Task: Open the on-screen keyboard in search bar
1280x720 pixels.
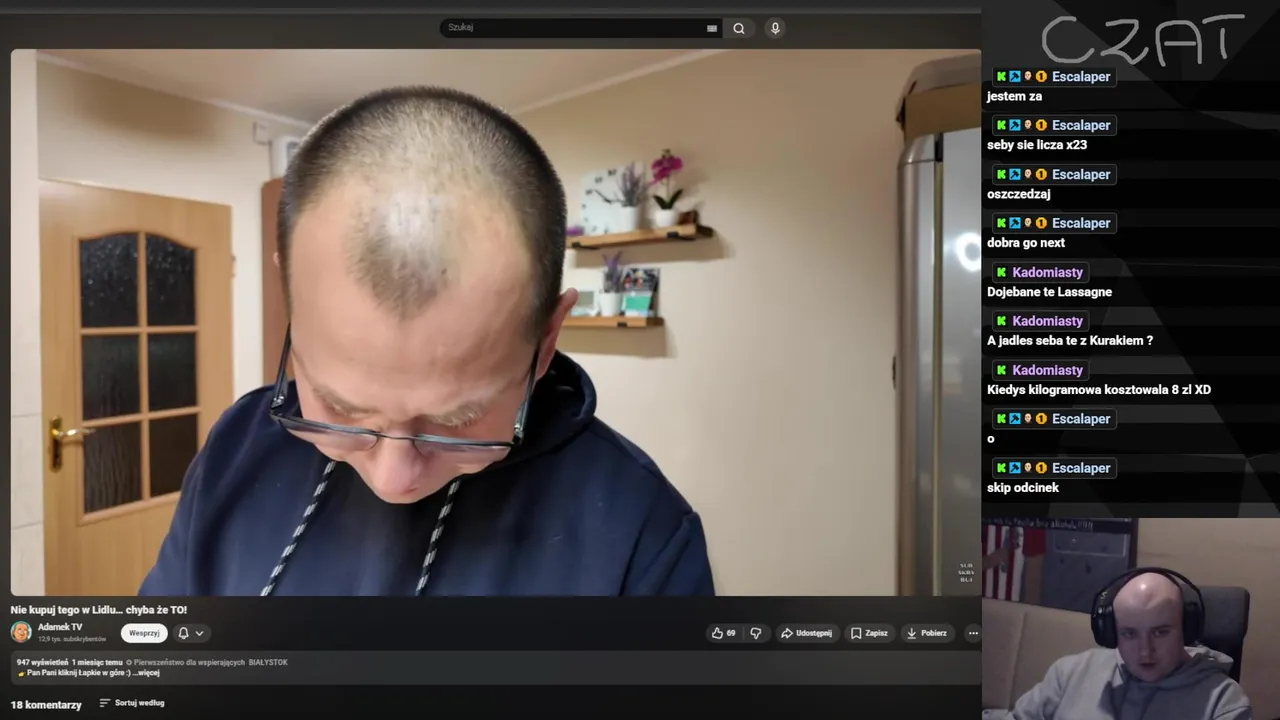Action: [712, 28]
